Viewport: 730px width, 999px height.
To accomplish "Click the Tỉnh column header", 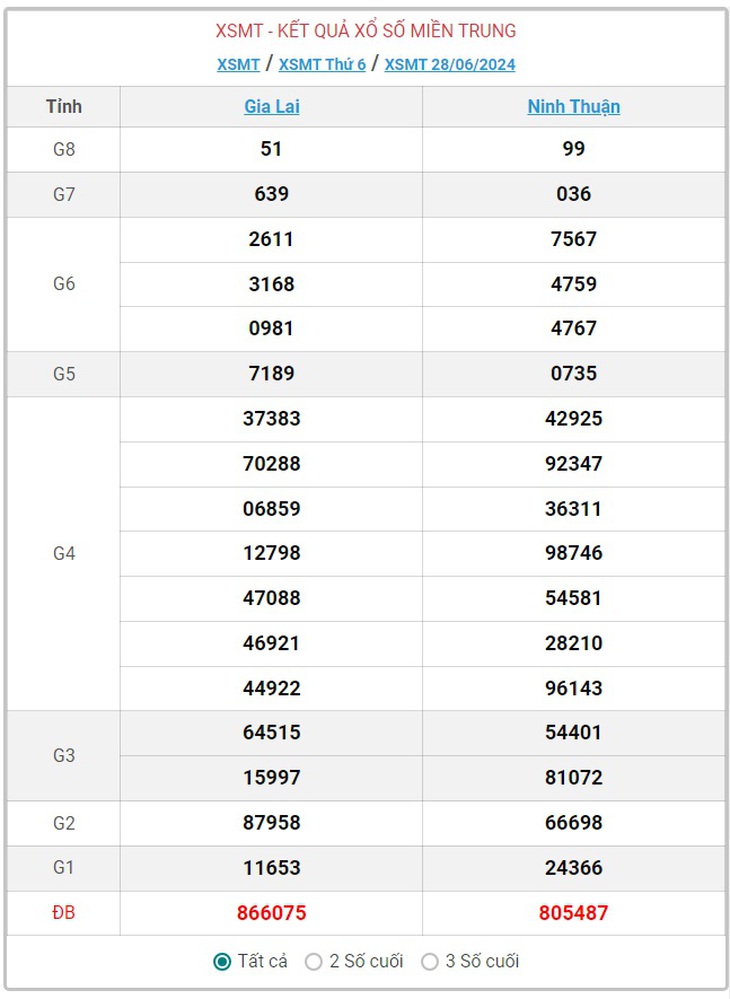I will click(x=64, y=106).
